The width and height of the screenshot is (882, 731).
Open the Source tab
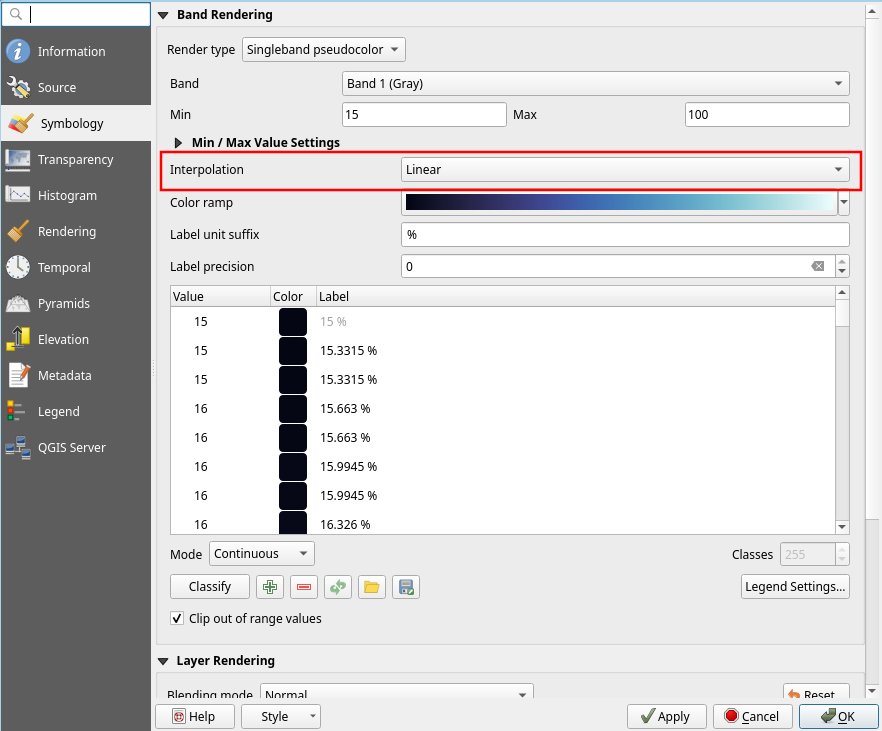(76, 87)
